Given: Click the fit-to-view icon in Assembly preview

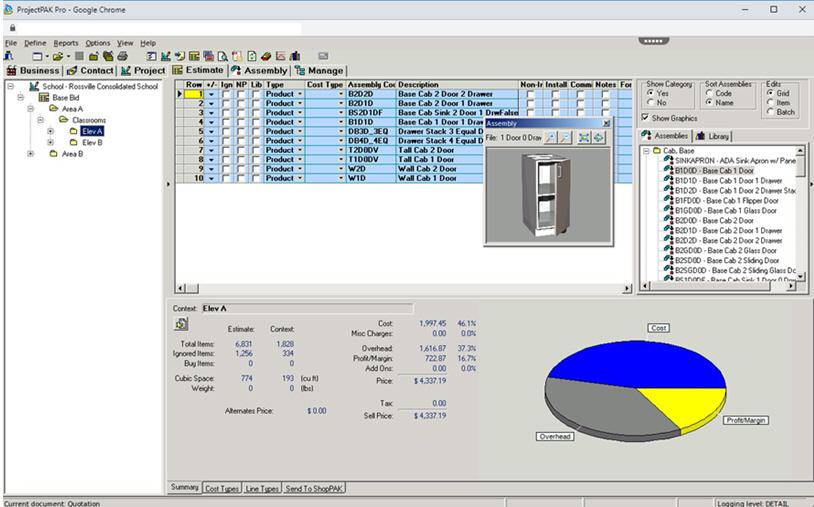Looking at the screenshot, I should click(x=584, y=138).
